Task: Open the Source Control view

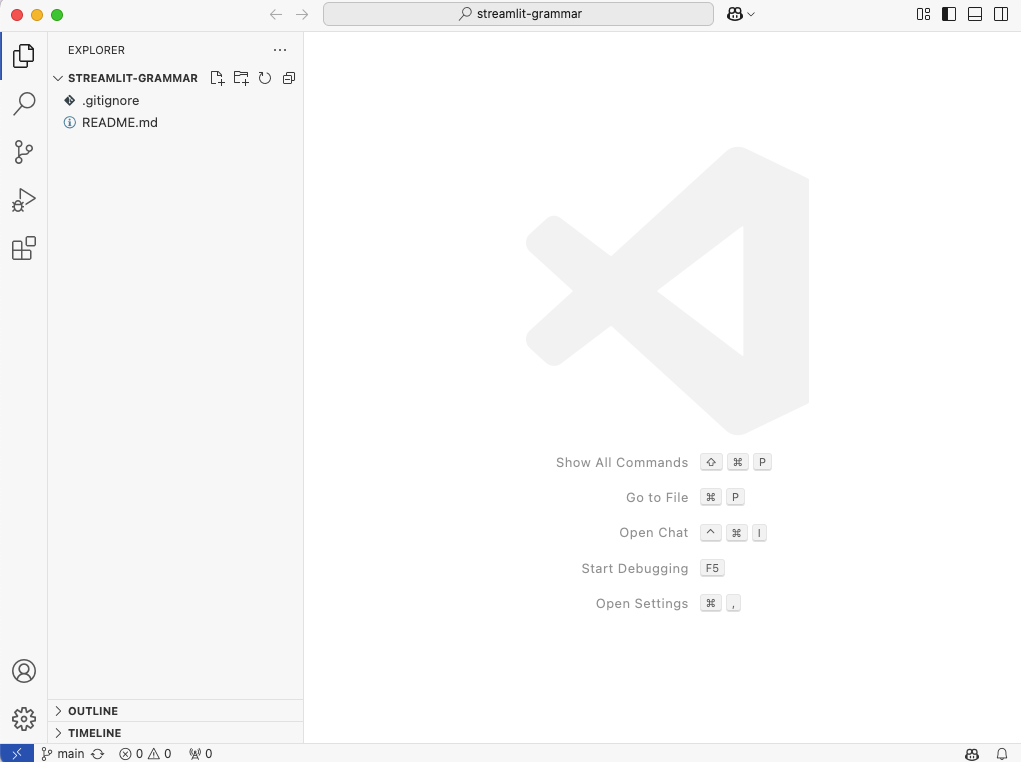Action: click(23, 152)
